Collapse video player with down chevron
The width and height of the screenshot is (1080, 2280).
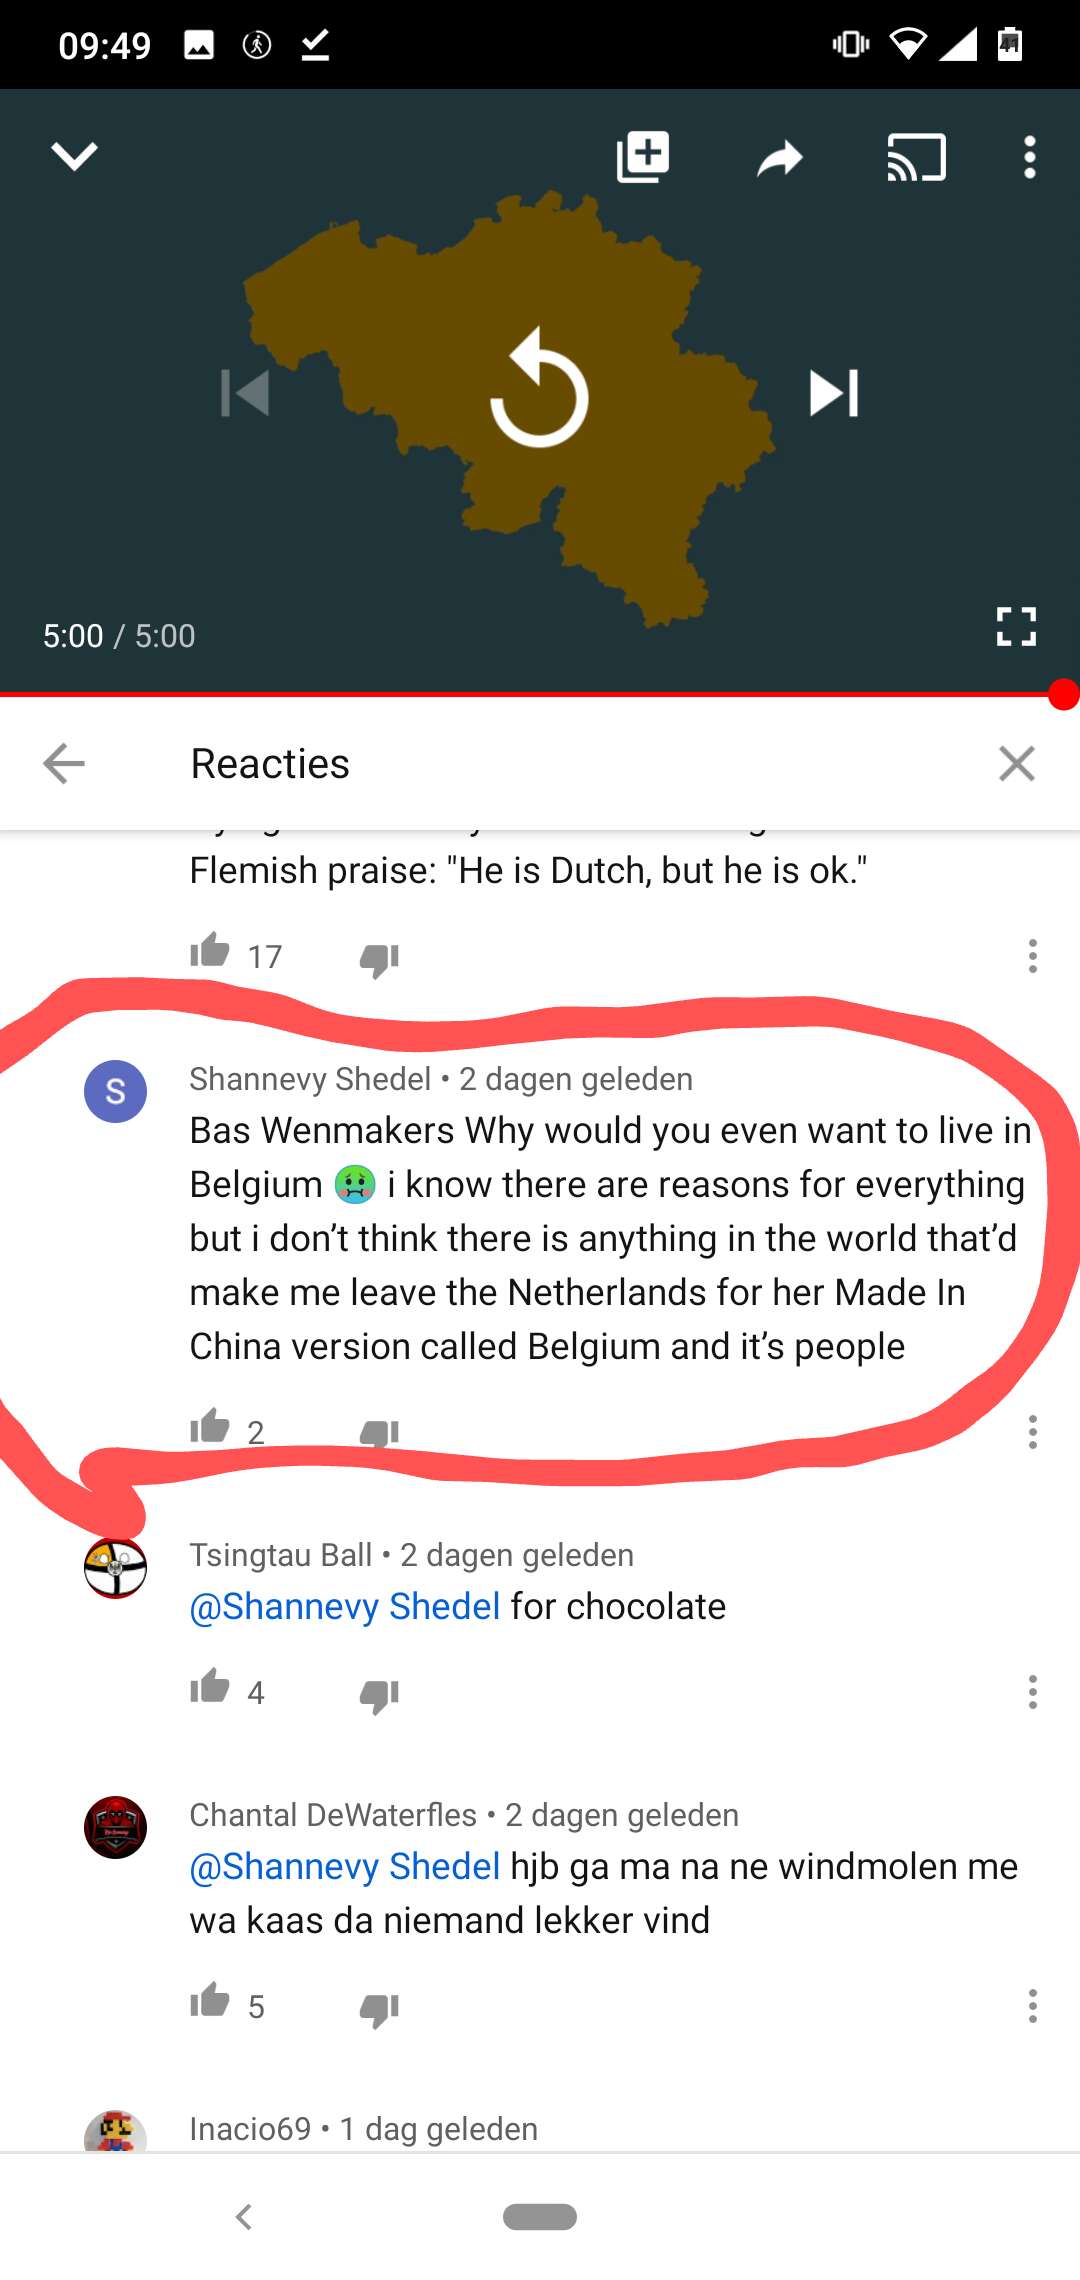74,157
